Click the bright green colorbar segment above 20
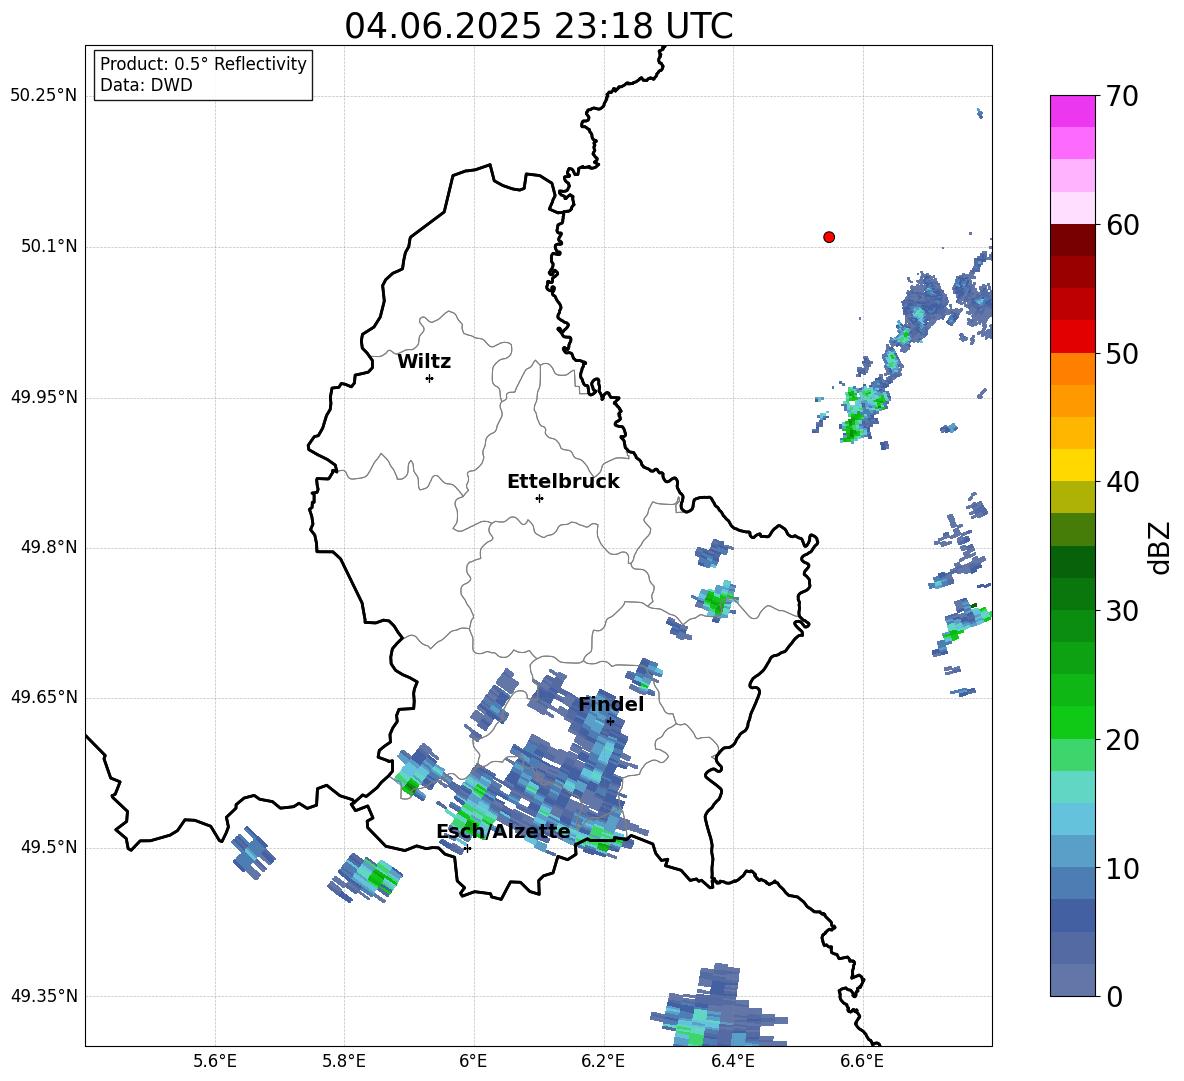The height and width of the screenshot is (1081, 1184). click(1072, 722)
